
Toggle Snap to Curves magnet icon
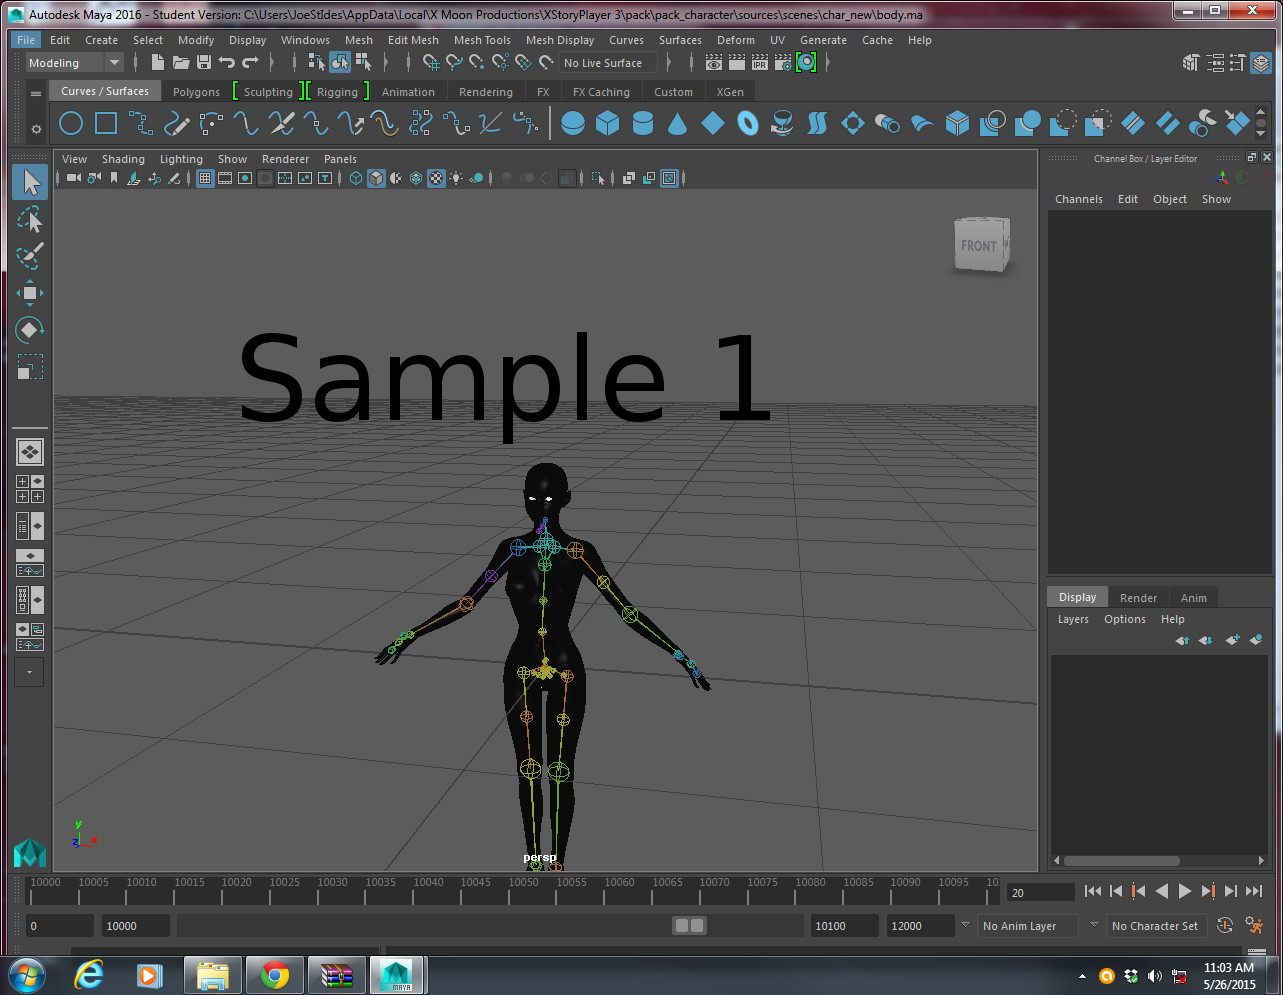pyautogui.click(x=454, y=62)
